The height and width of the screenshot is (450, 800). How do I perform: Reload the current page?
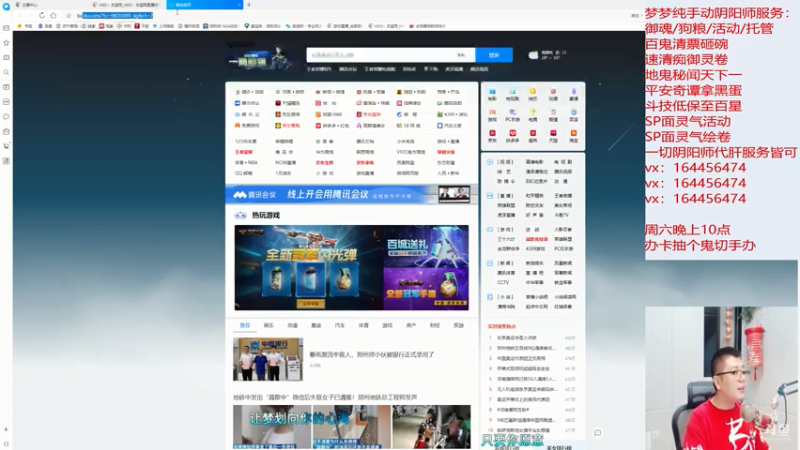[42, 15]
